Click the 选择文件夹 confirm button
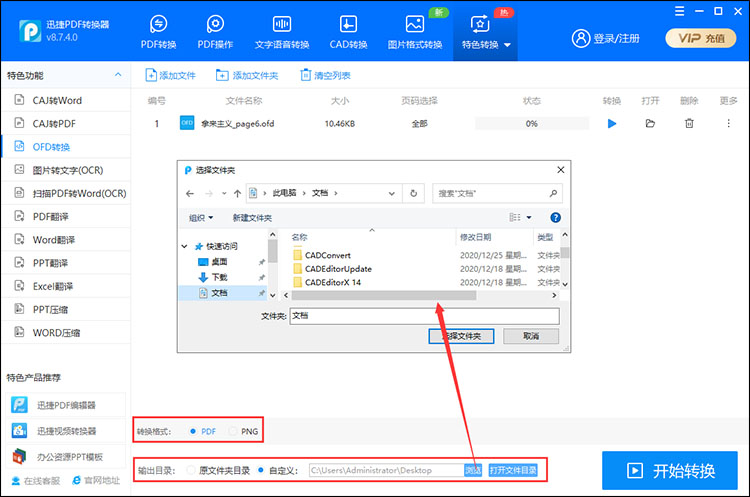The width and height of the screenshot is (750, 497). pyautogui.click(x=461, y=336)
